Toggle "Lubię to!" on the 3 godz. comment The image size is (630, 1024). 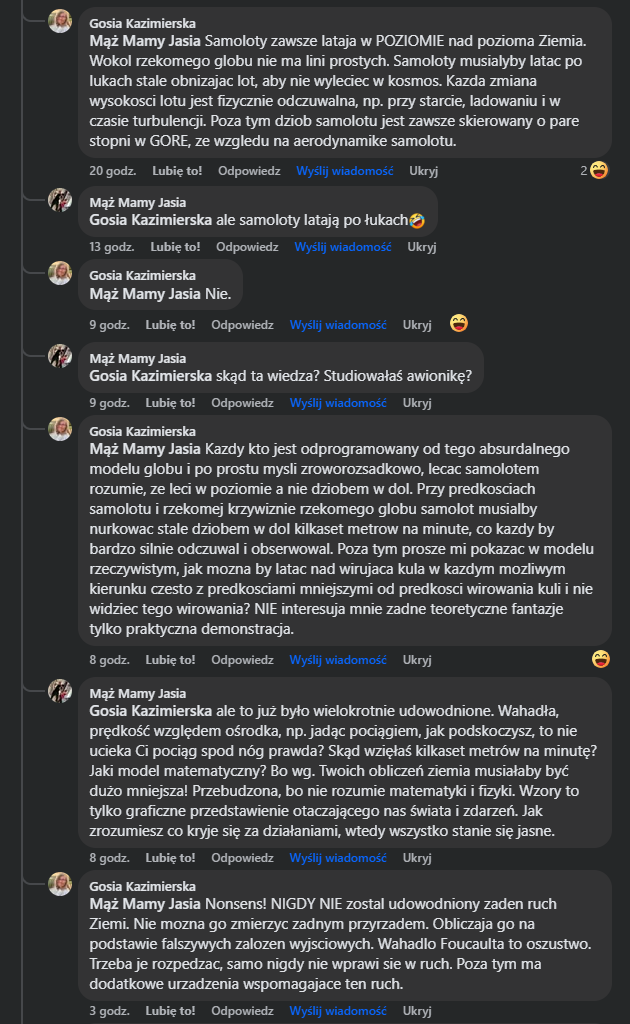pos(170,1011)
